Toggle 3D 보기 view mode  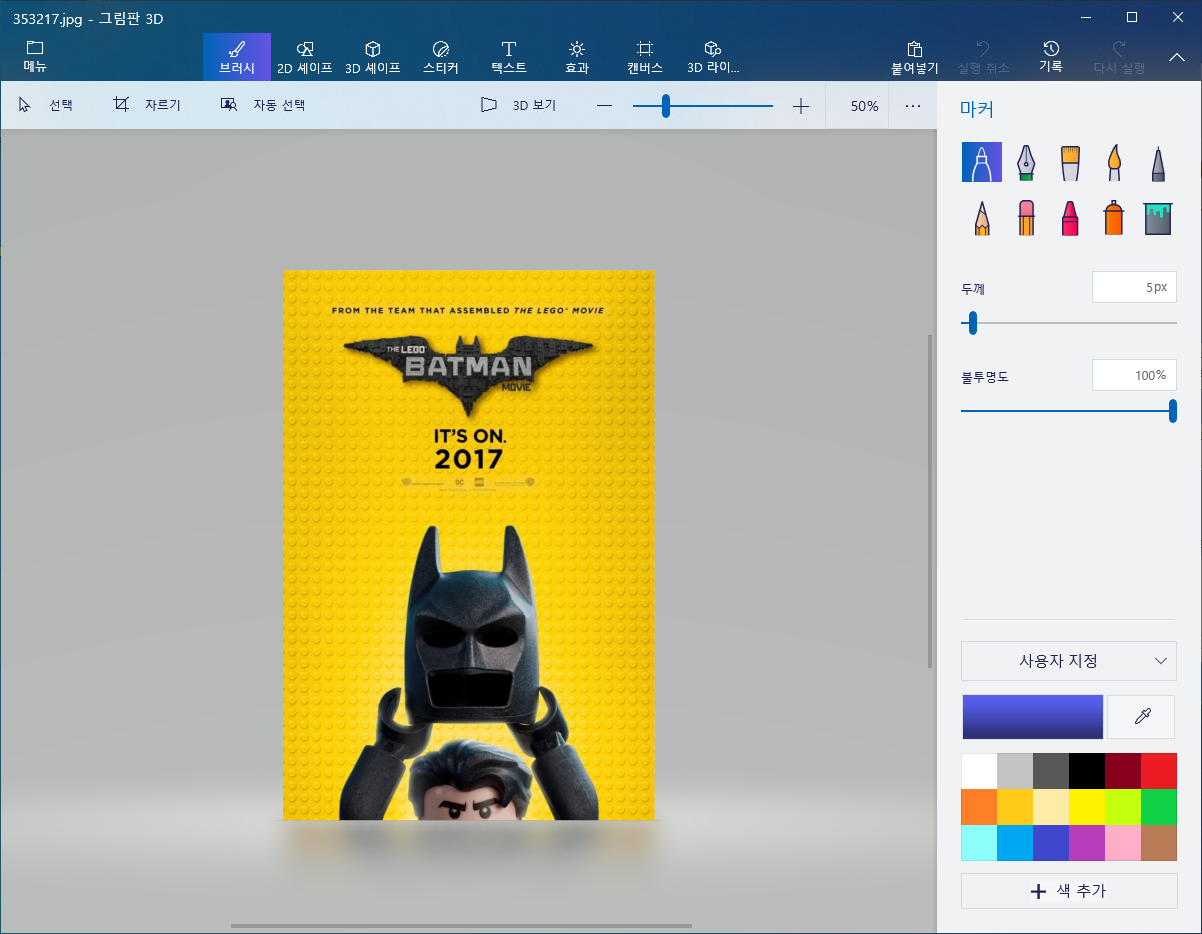coord(518,105)
